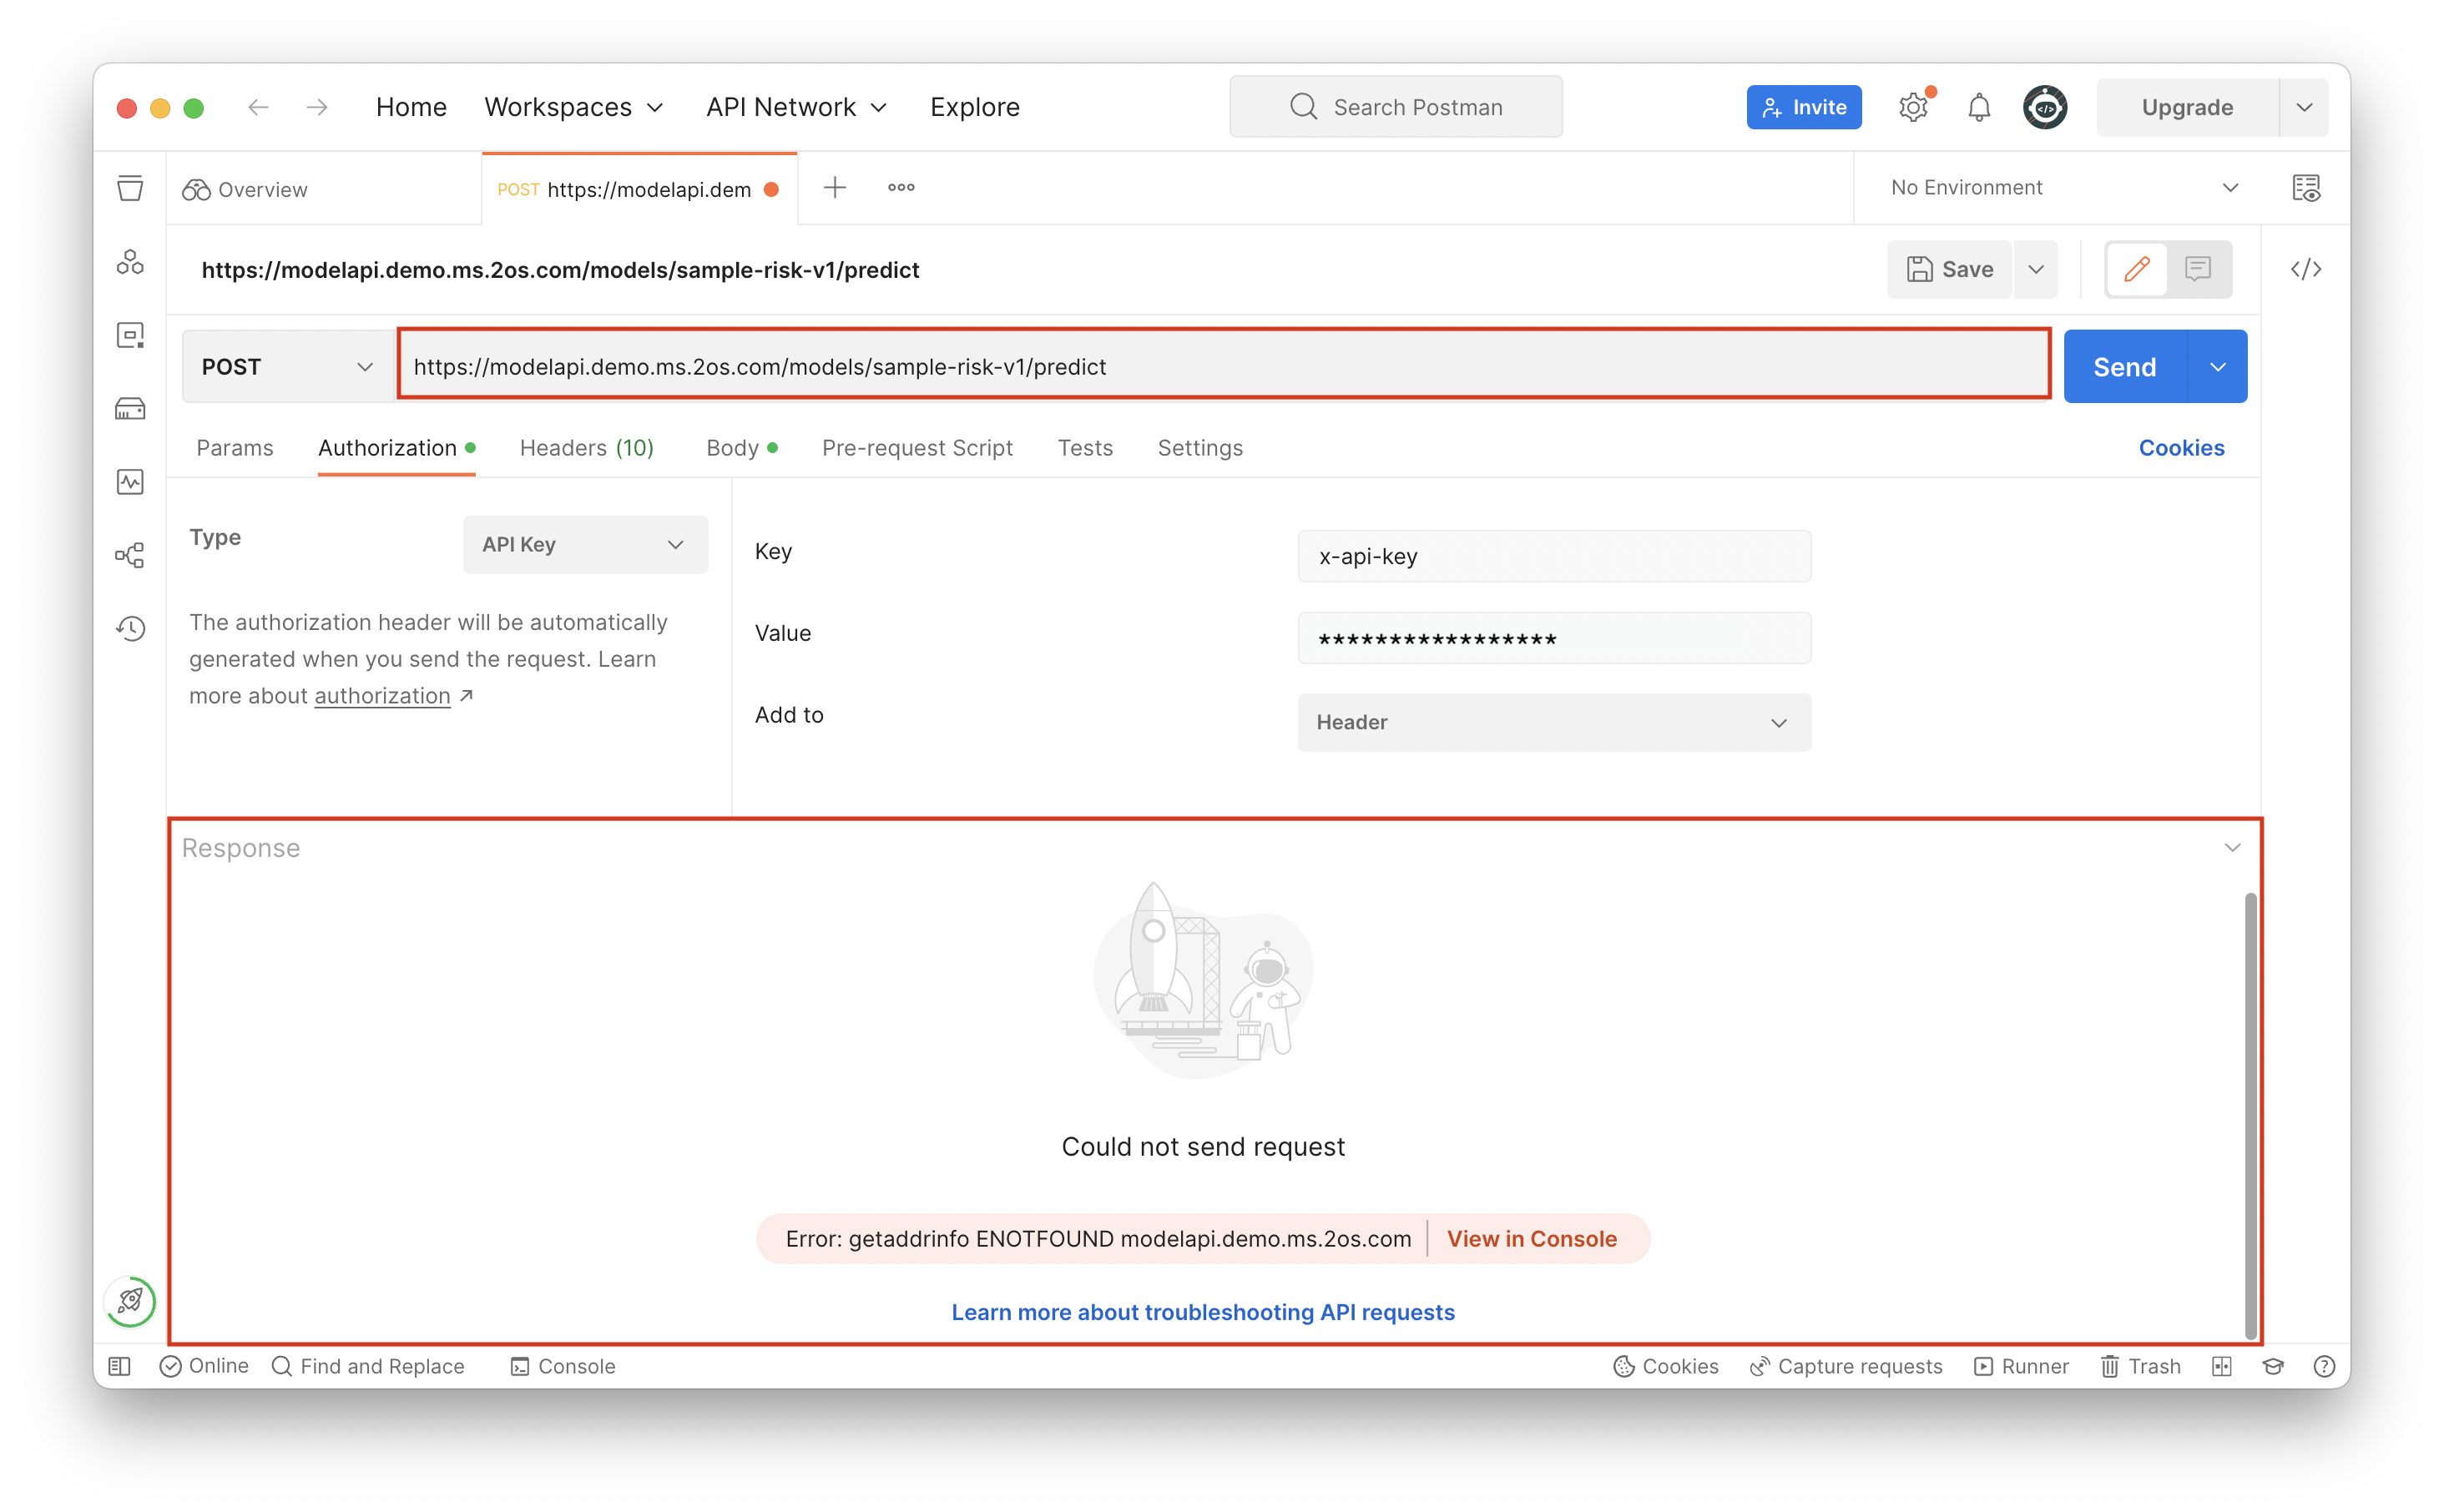Open the Flows sidebar panel
This screenshot has height=1512, width=2444.
(x=130, y=554)
